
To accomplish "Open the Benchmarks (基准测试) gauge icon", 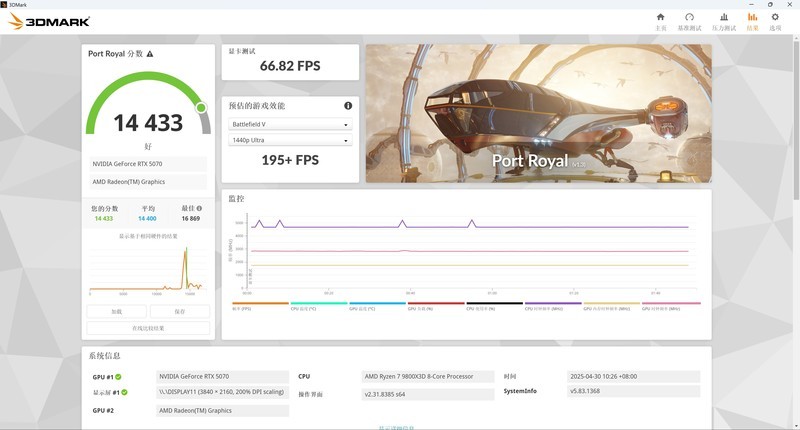I will pyautogui.click(x=689, y=17).
